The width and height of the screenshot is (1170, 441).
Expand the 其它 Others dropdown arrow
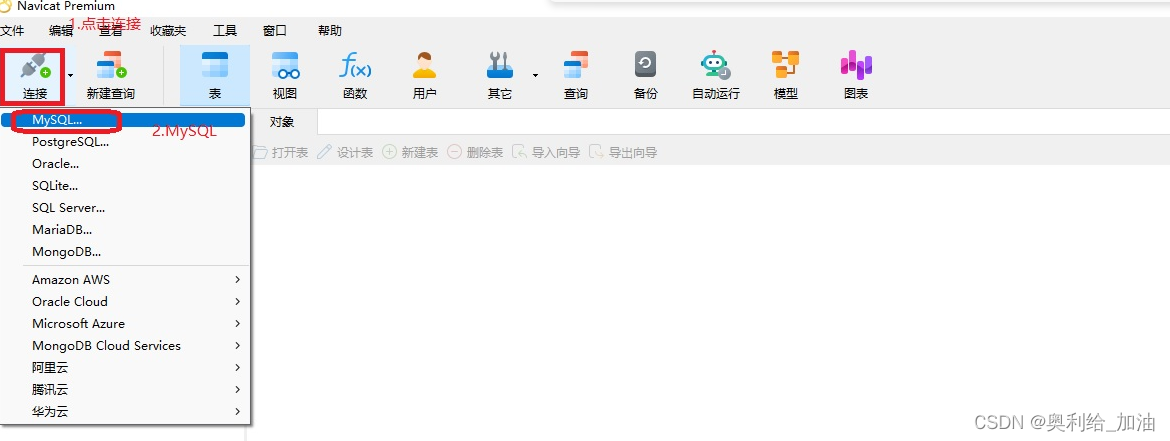535,75
